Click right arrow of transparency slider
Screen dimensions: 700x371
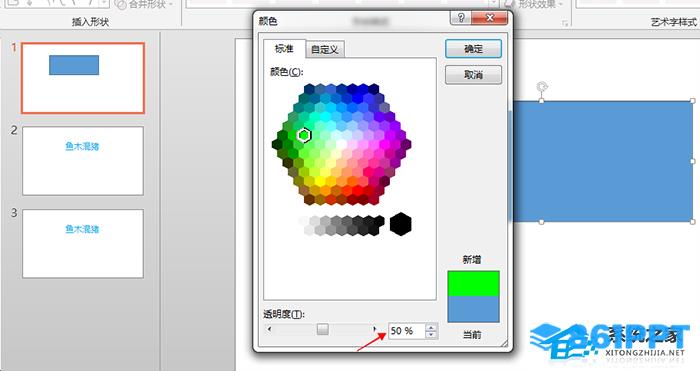click(x=375, y=329)
